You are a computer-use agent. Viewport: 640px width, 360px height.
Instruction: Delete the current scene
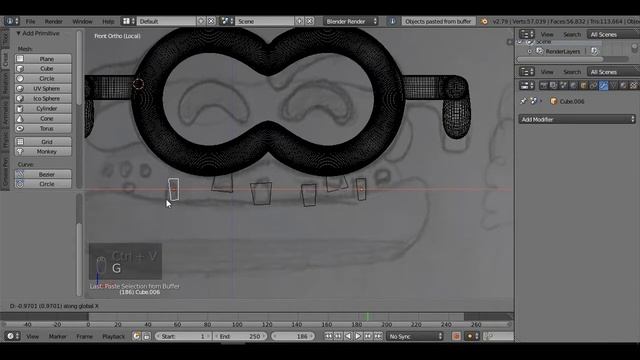click(309, 21)
